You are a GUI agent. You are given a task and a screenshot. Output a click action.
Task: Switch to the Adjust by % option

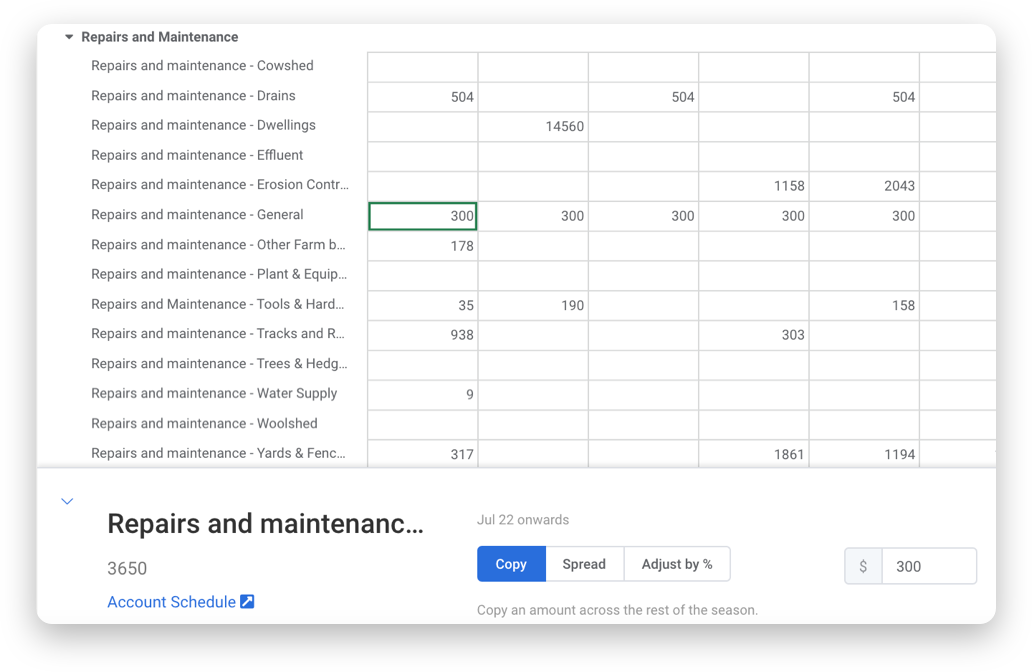tap(677, 563)
